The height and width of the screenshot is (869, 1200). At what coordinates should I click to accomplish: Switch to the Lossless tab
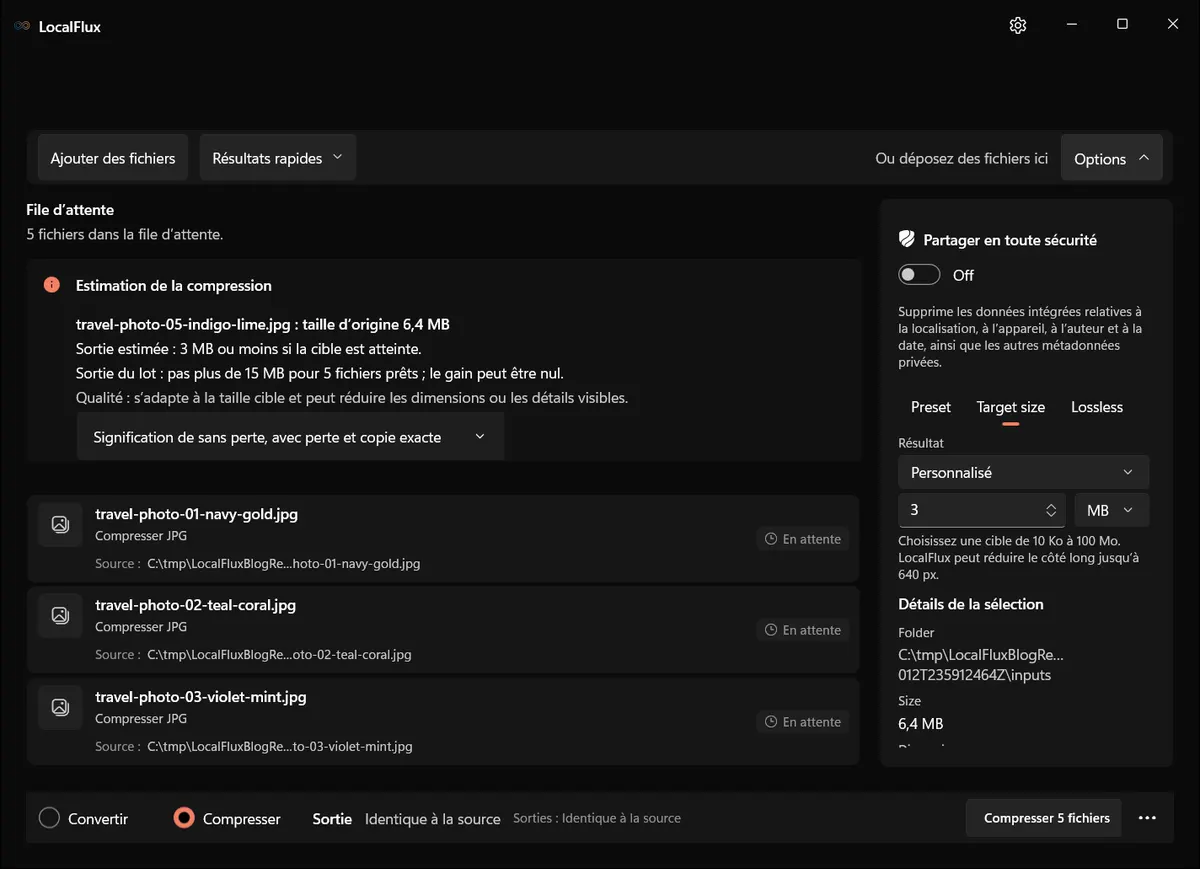[1097, 407]
